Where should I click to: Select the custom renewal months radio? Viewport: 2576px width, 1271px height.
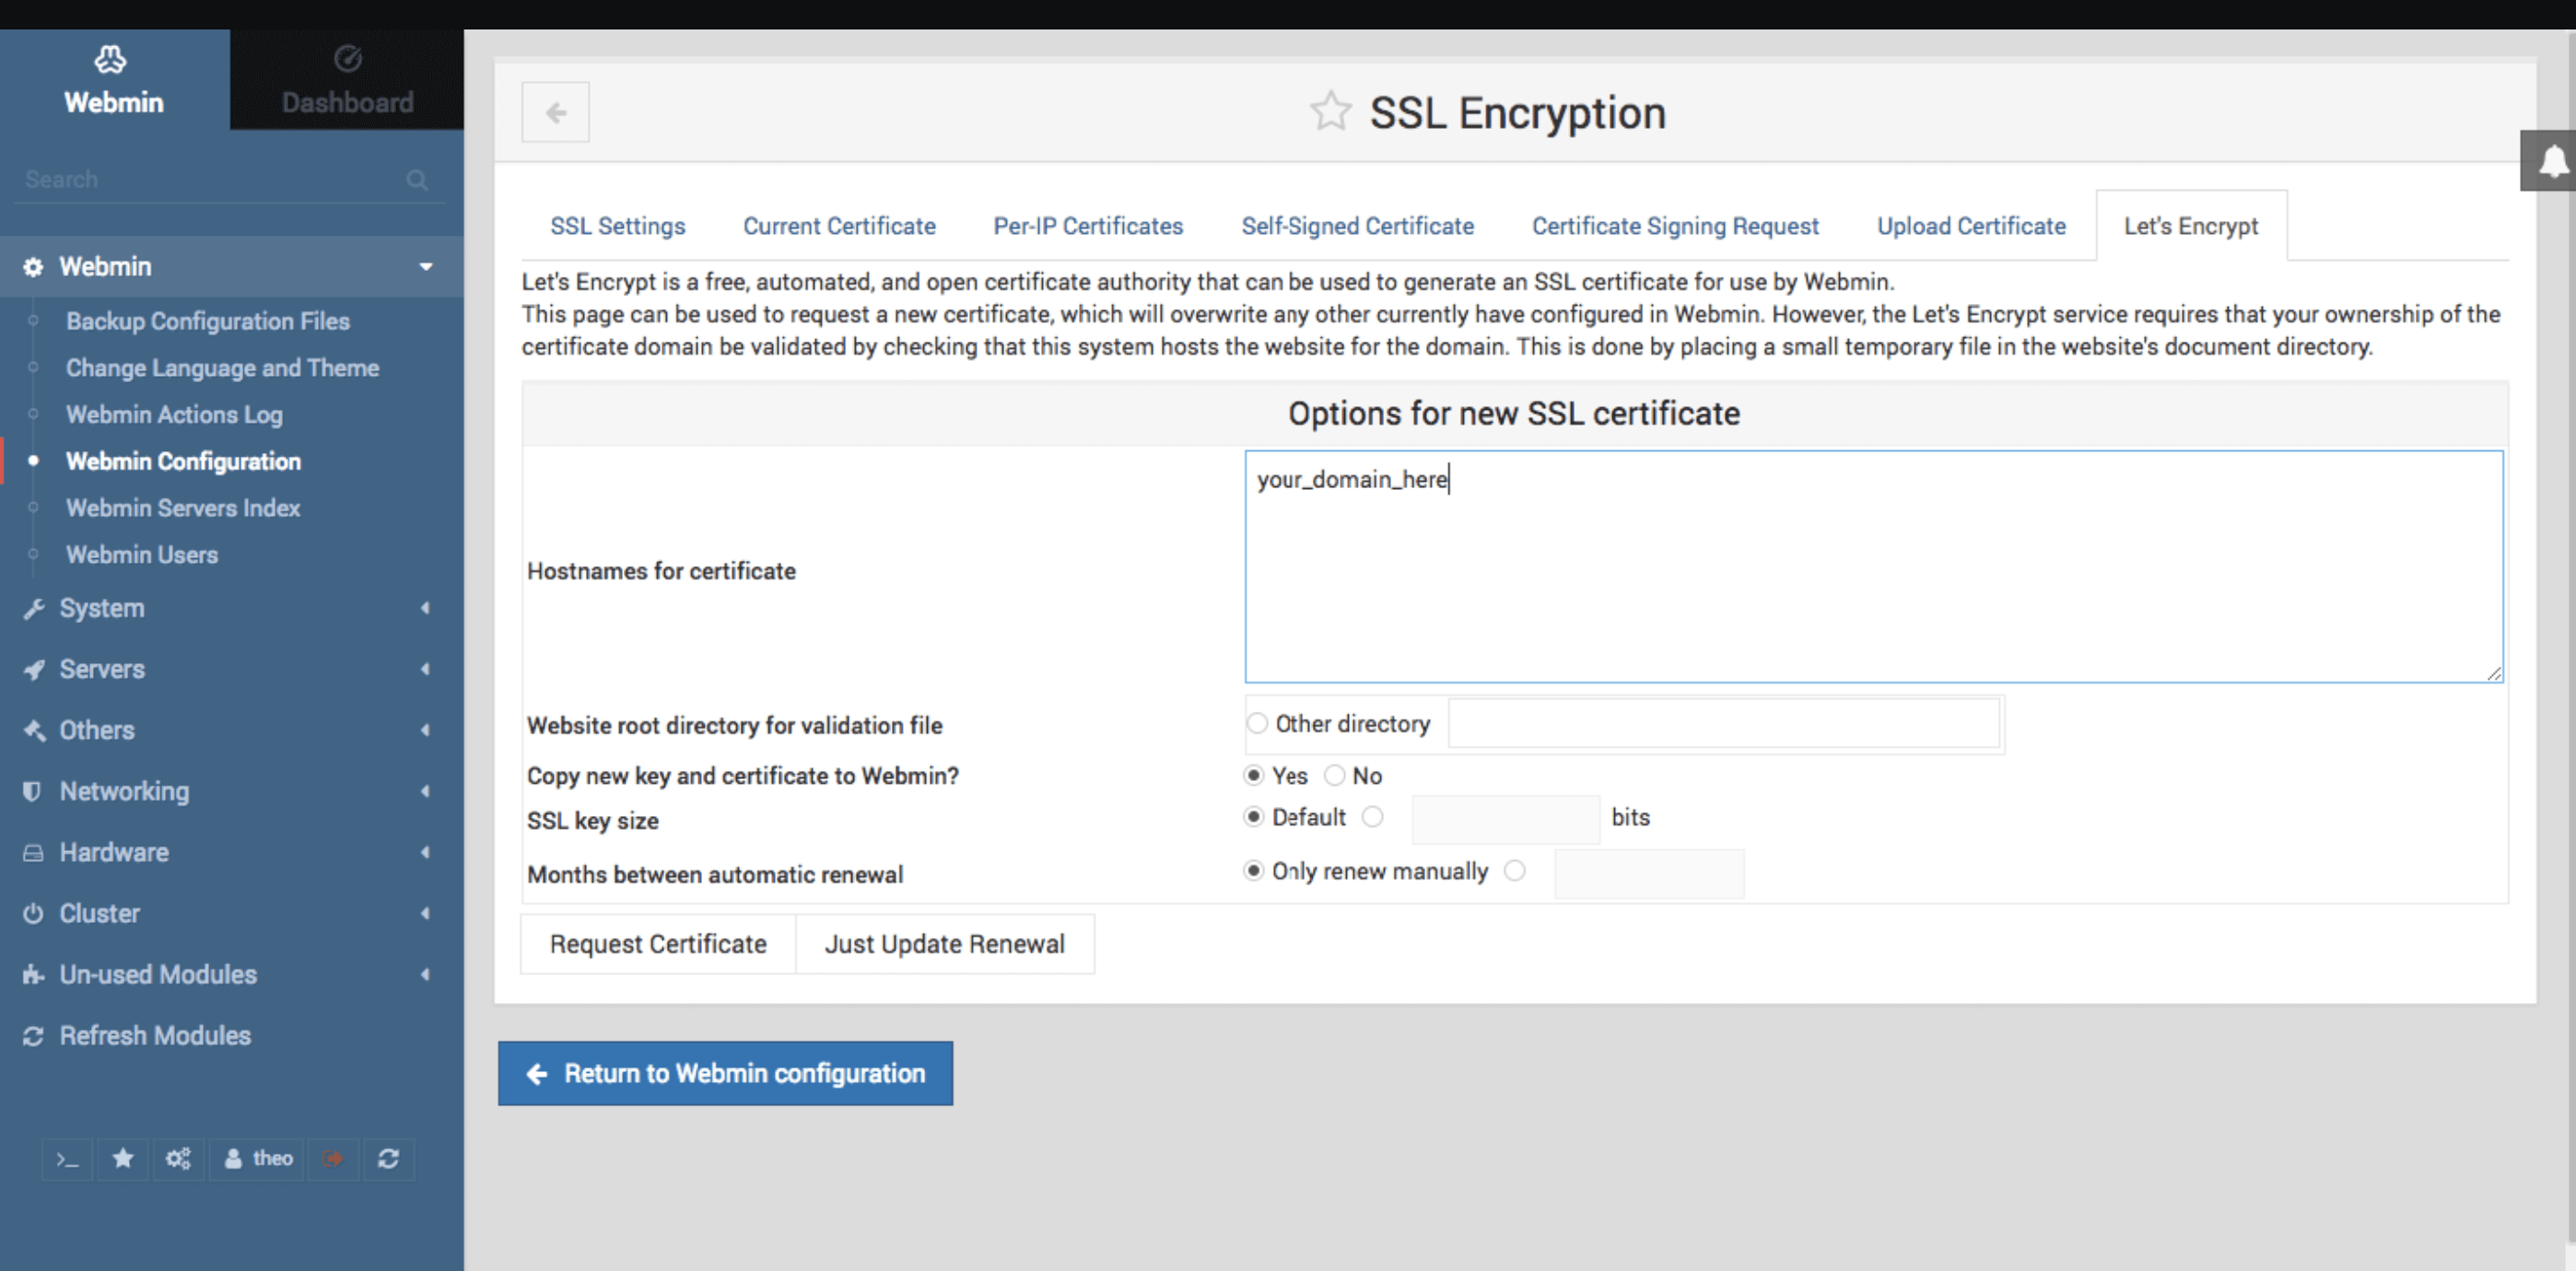[x=1515, y=871]
